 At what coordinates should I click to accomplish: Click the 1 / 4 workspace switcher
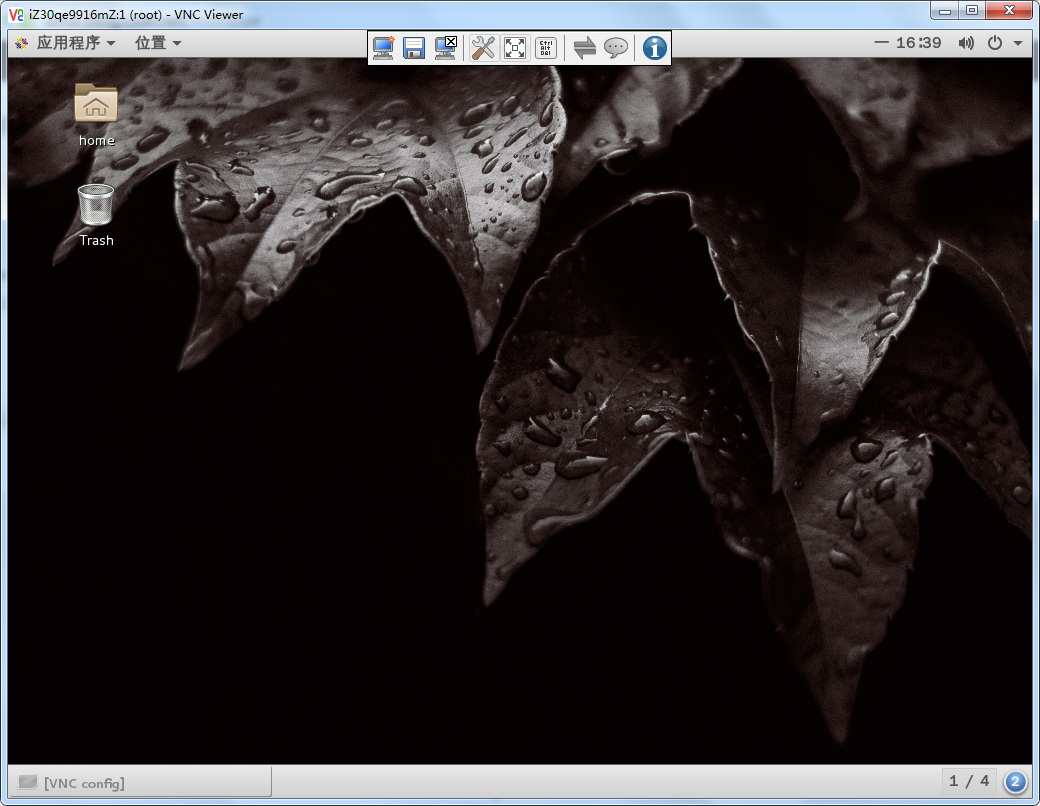click(x=969, y=781)
